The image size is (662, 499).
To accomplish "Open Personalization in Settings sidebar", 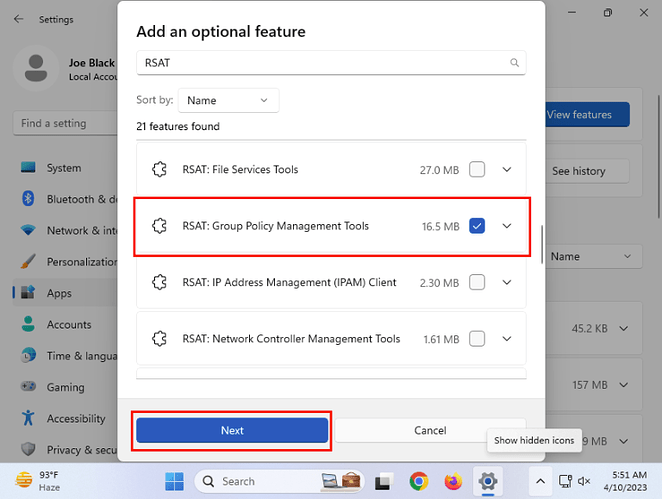I will tap(65, 262).
